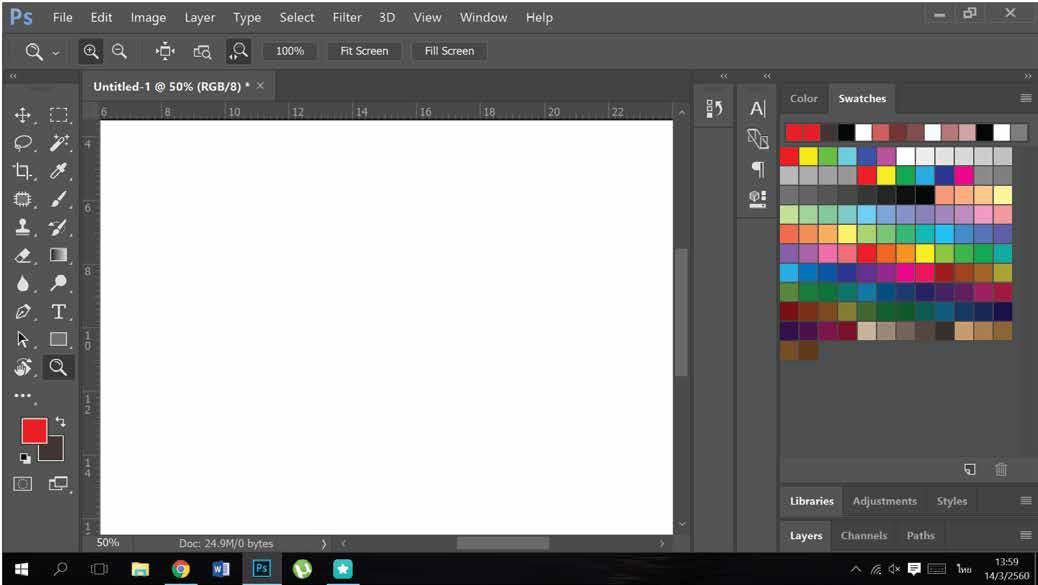
Task: Select the Move tool
Action: point(23,115)
